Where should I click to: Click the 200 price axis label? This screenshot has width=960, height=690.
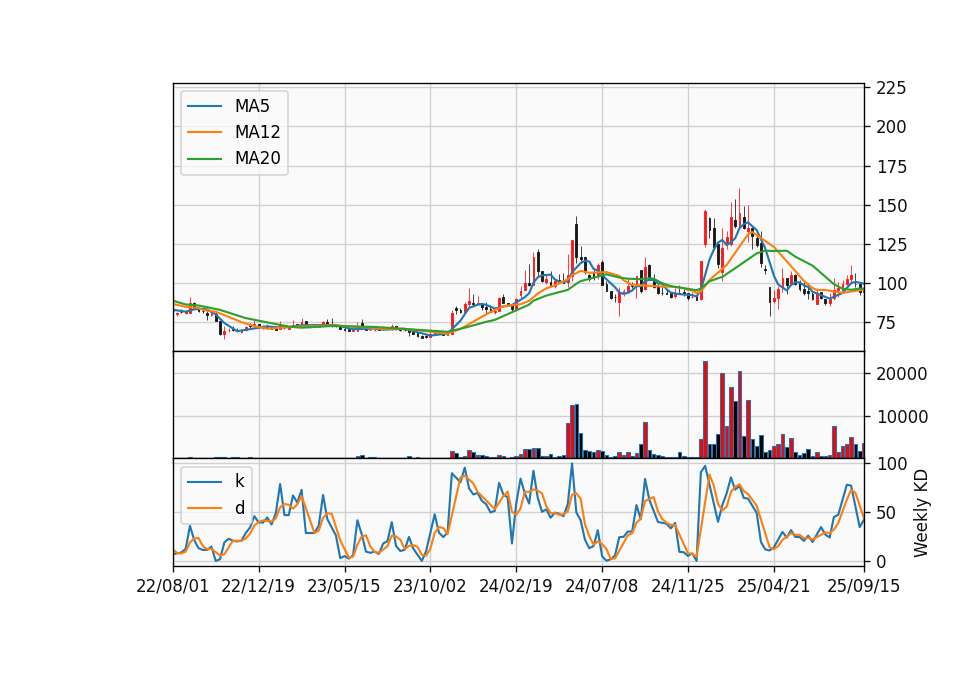[891, 127]
